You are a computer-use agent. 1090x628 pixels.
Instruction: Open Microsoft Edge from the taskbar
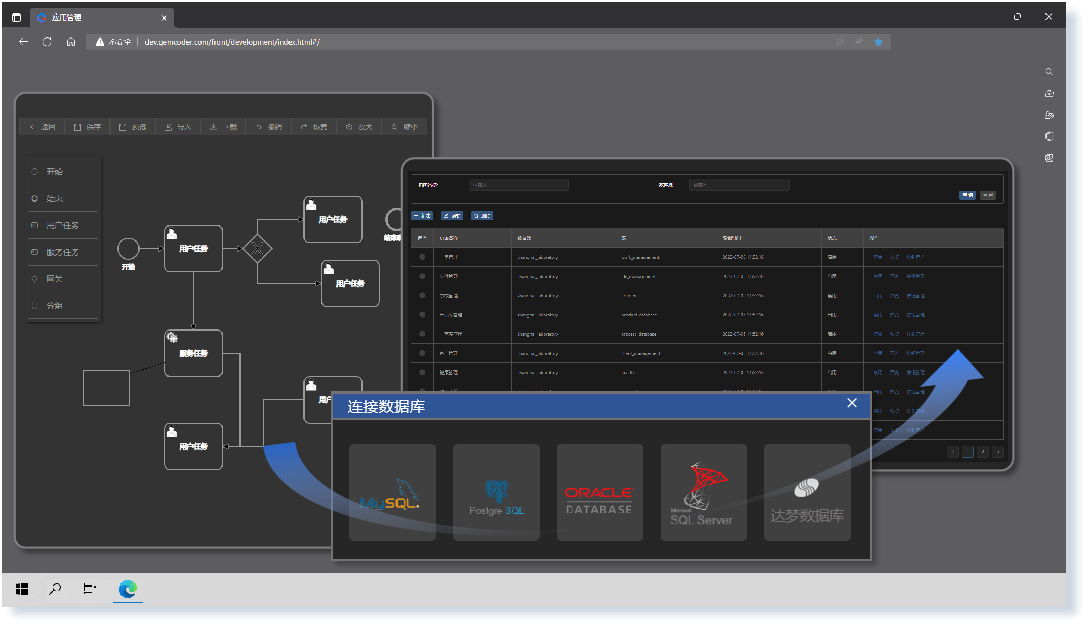point(128,590)
